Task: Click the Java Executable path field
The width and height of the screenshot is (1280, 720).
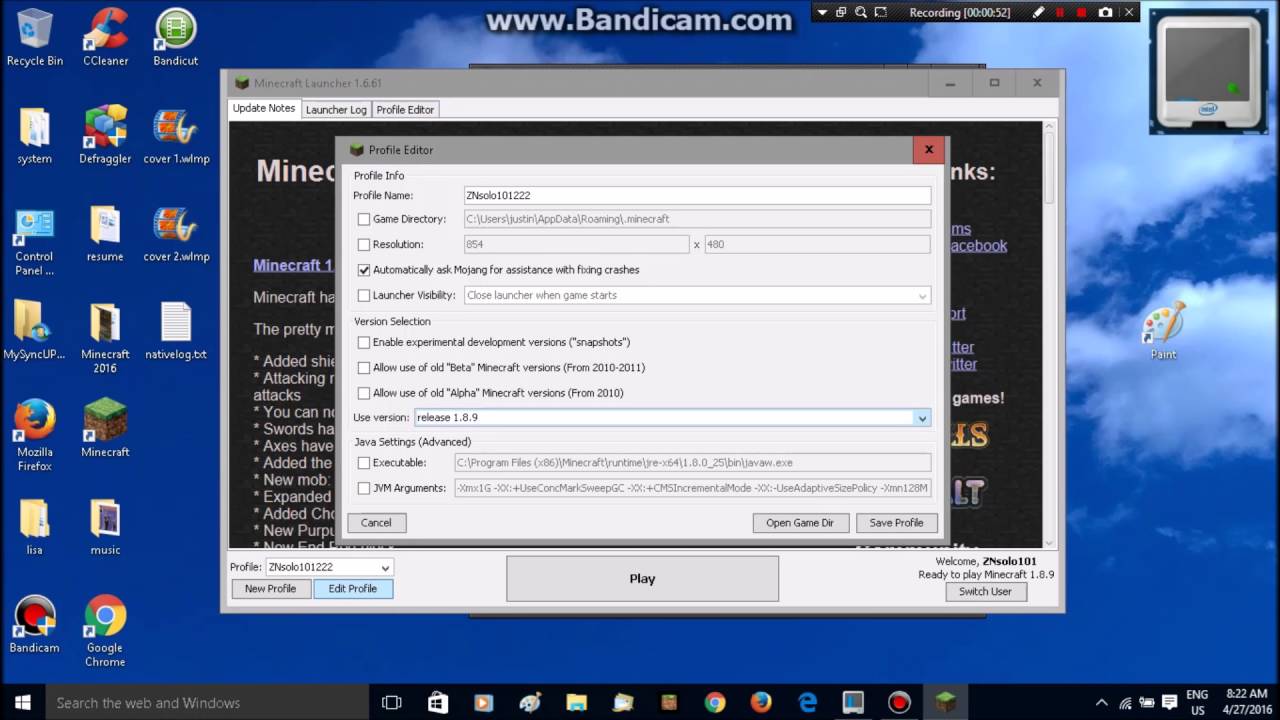Action: 692,463
